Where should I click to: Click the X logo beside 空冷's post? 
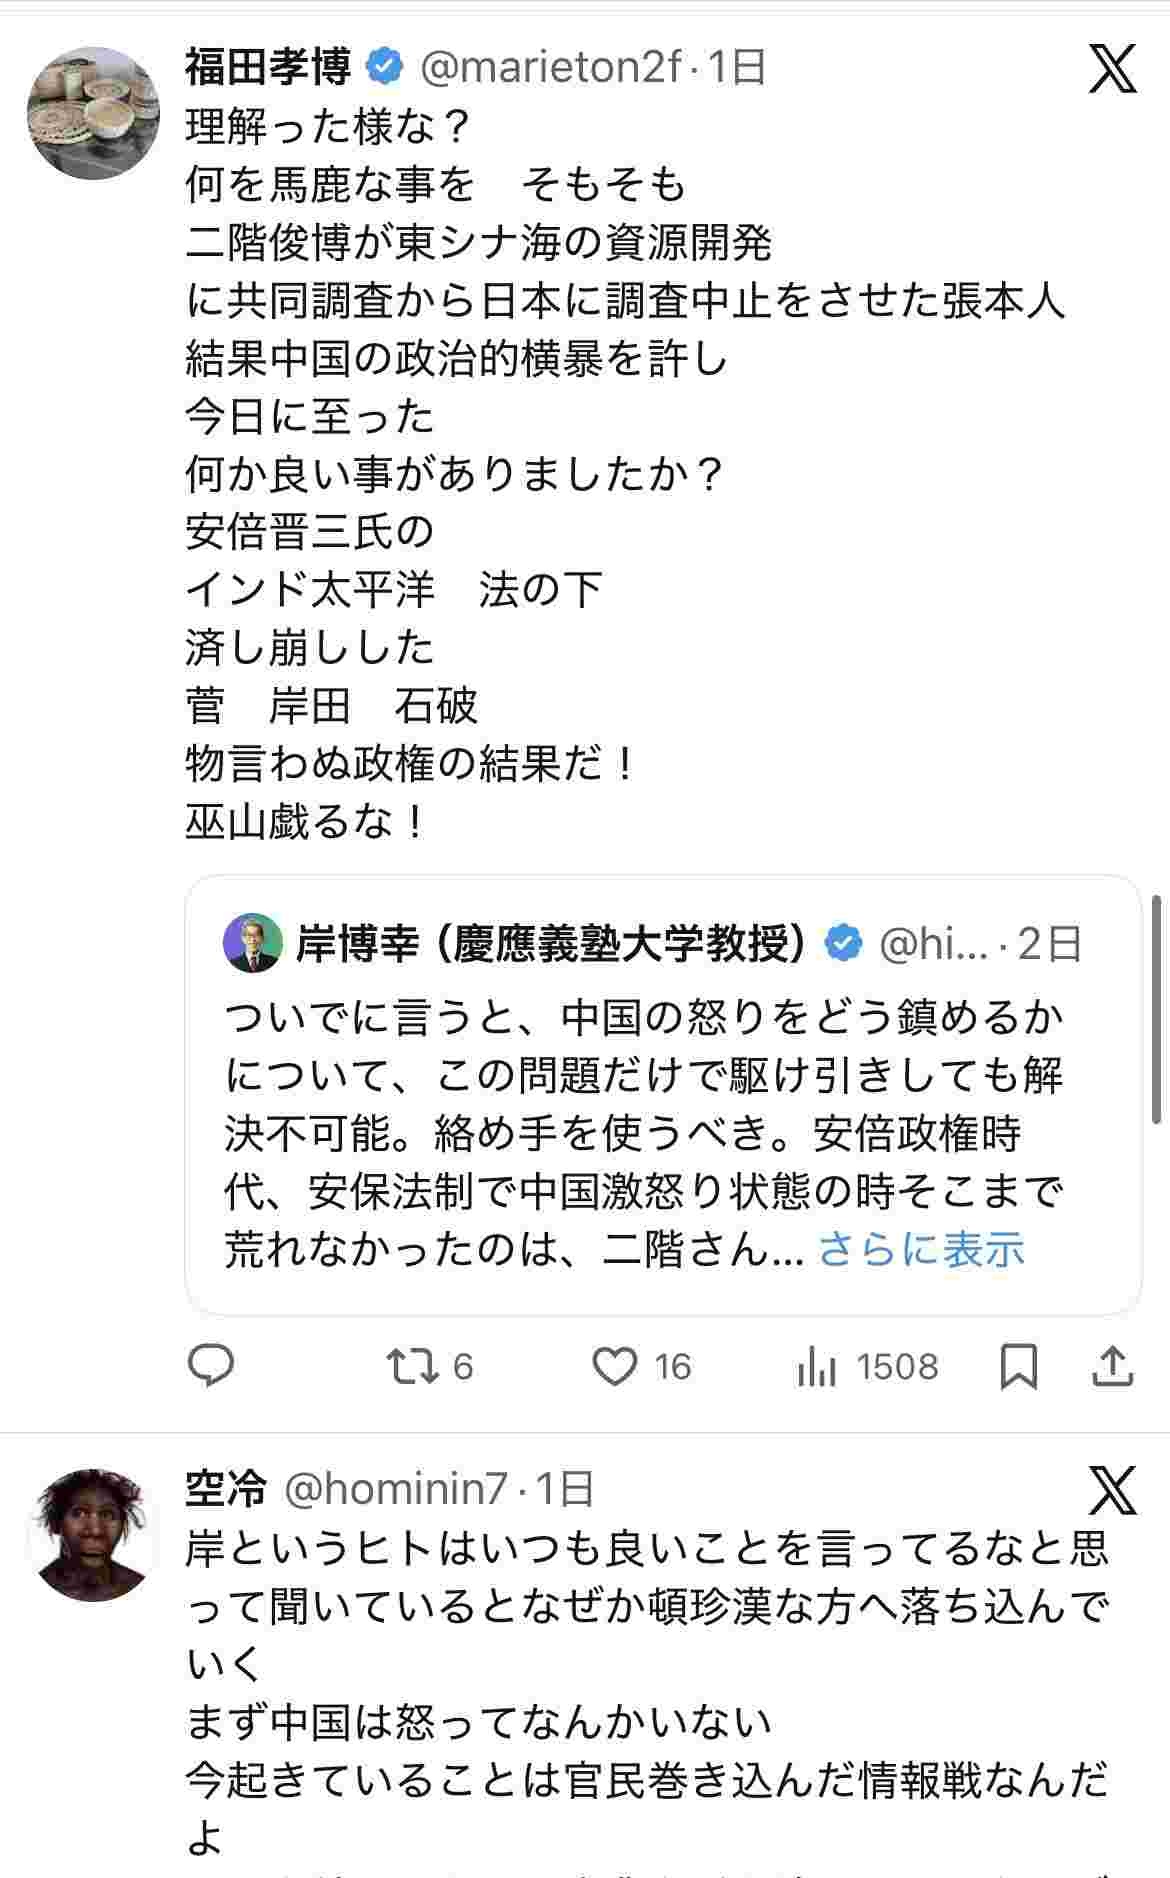[1113, 1491]
